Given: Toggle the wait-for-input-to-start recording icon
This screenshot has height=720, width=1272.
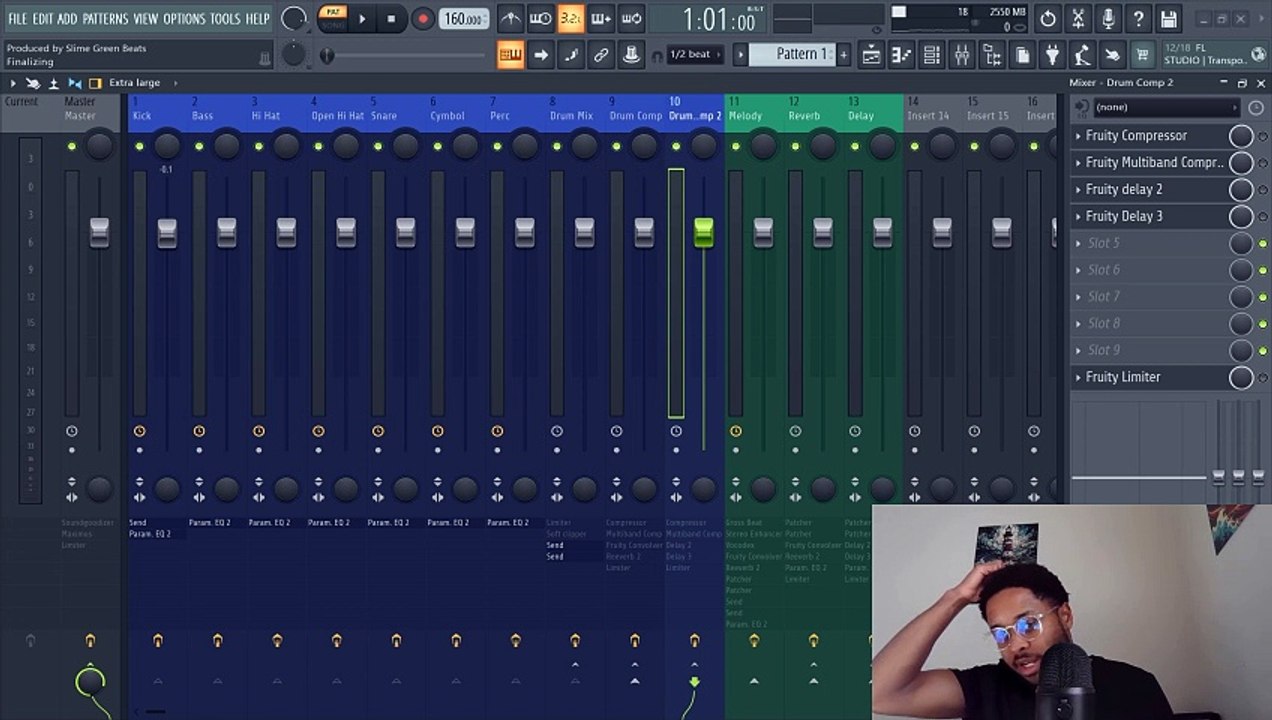Looking at the screenshot, I should pos(540,18).
